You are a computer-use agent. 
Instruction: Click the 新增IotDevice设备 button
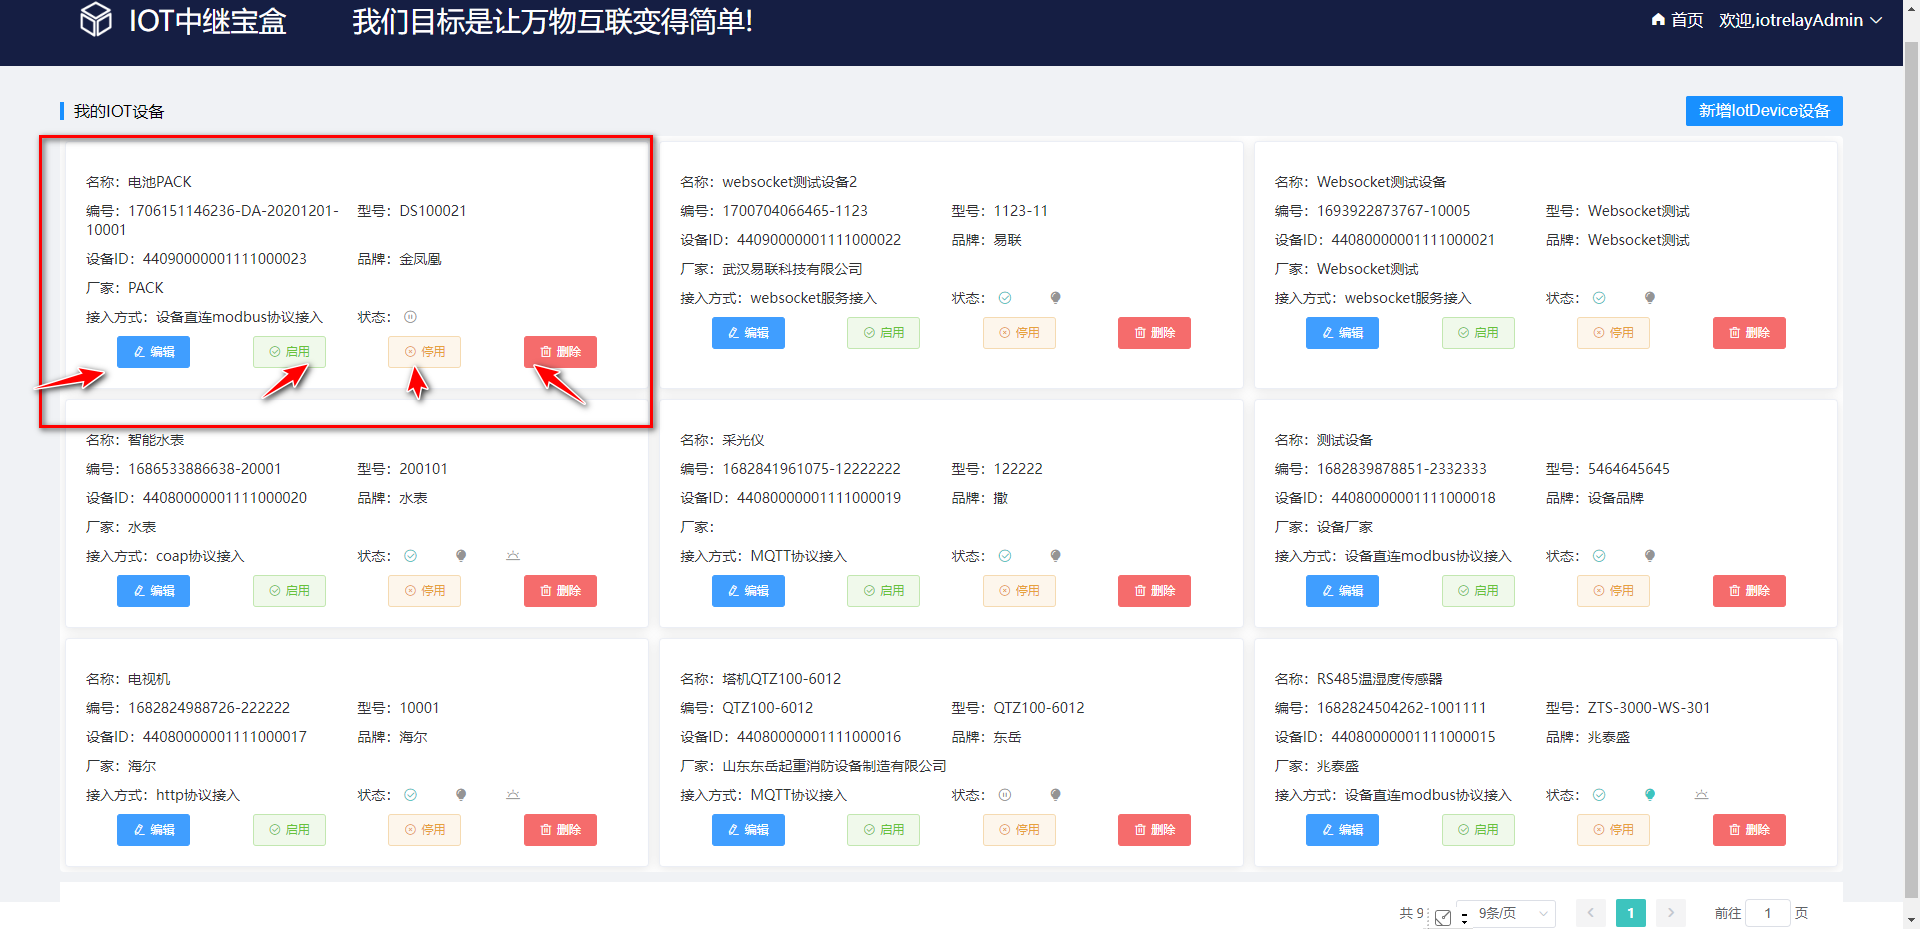(1763, 110)
